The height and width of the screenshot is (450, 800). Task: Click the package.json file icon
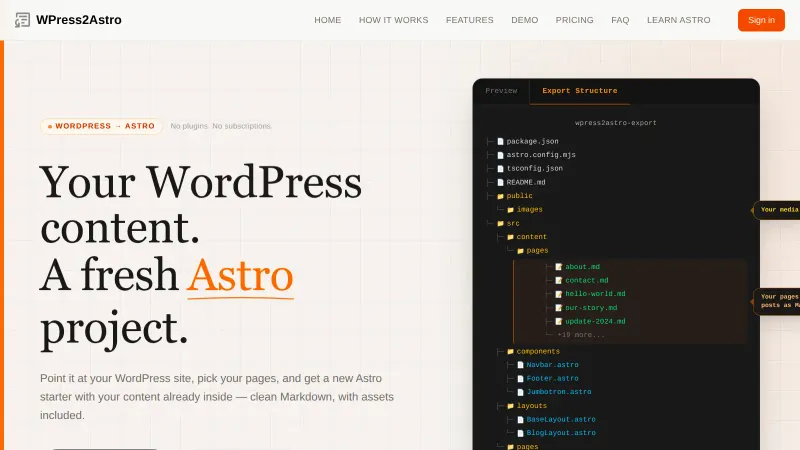coord(501,141)
